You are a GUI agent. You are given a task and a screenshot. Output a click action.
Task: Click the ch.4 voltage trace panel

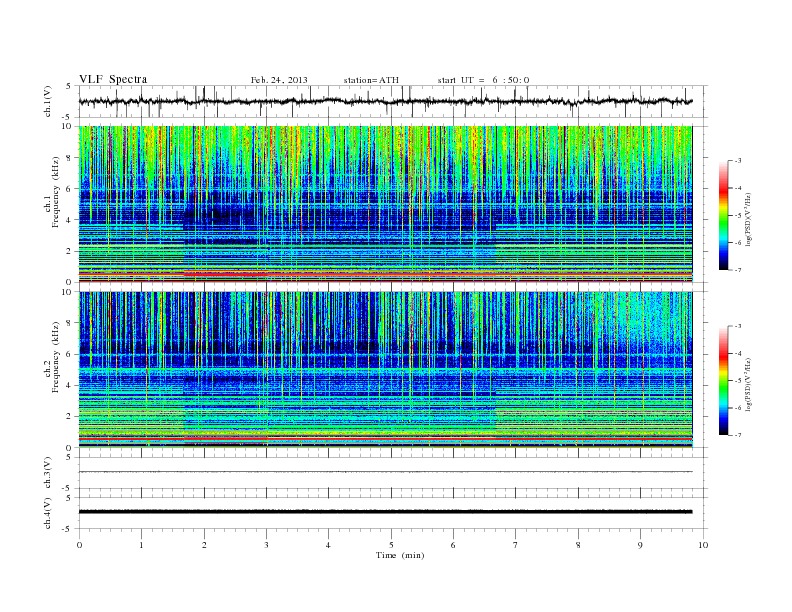pos(393,513)
